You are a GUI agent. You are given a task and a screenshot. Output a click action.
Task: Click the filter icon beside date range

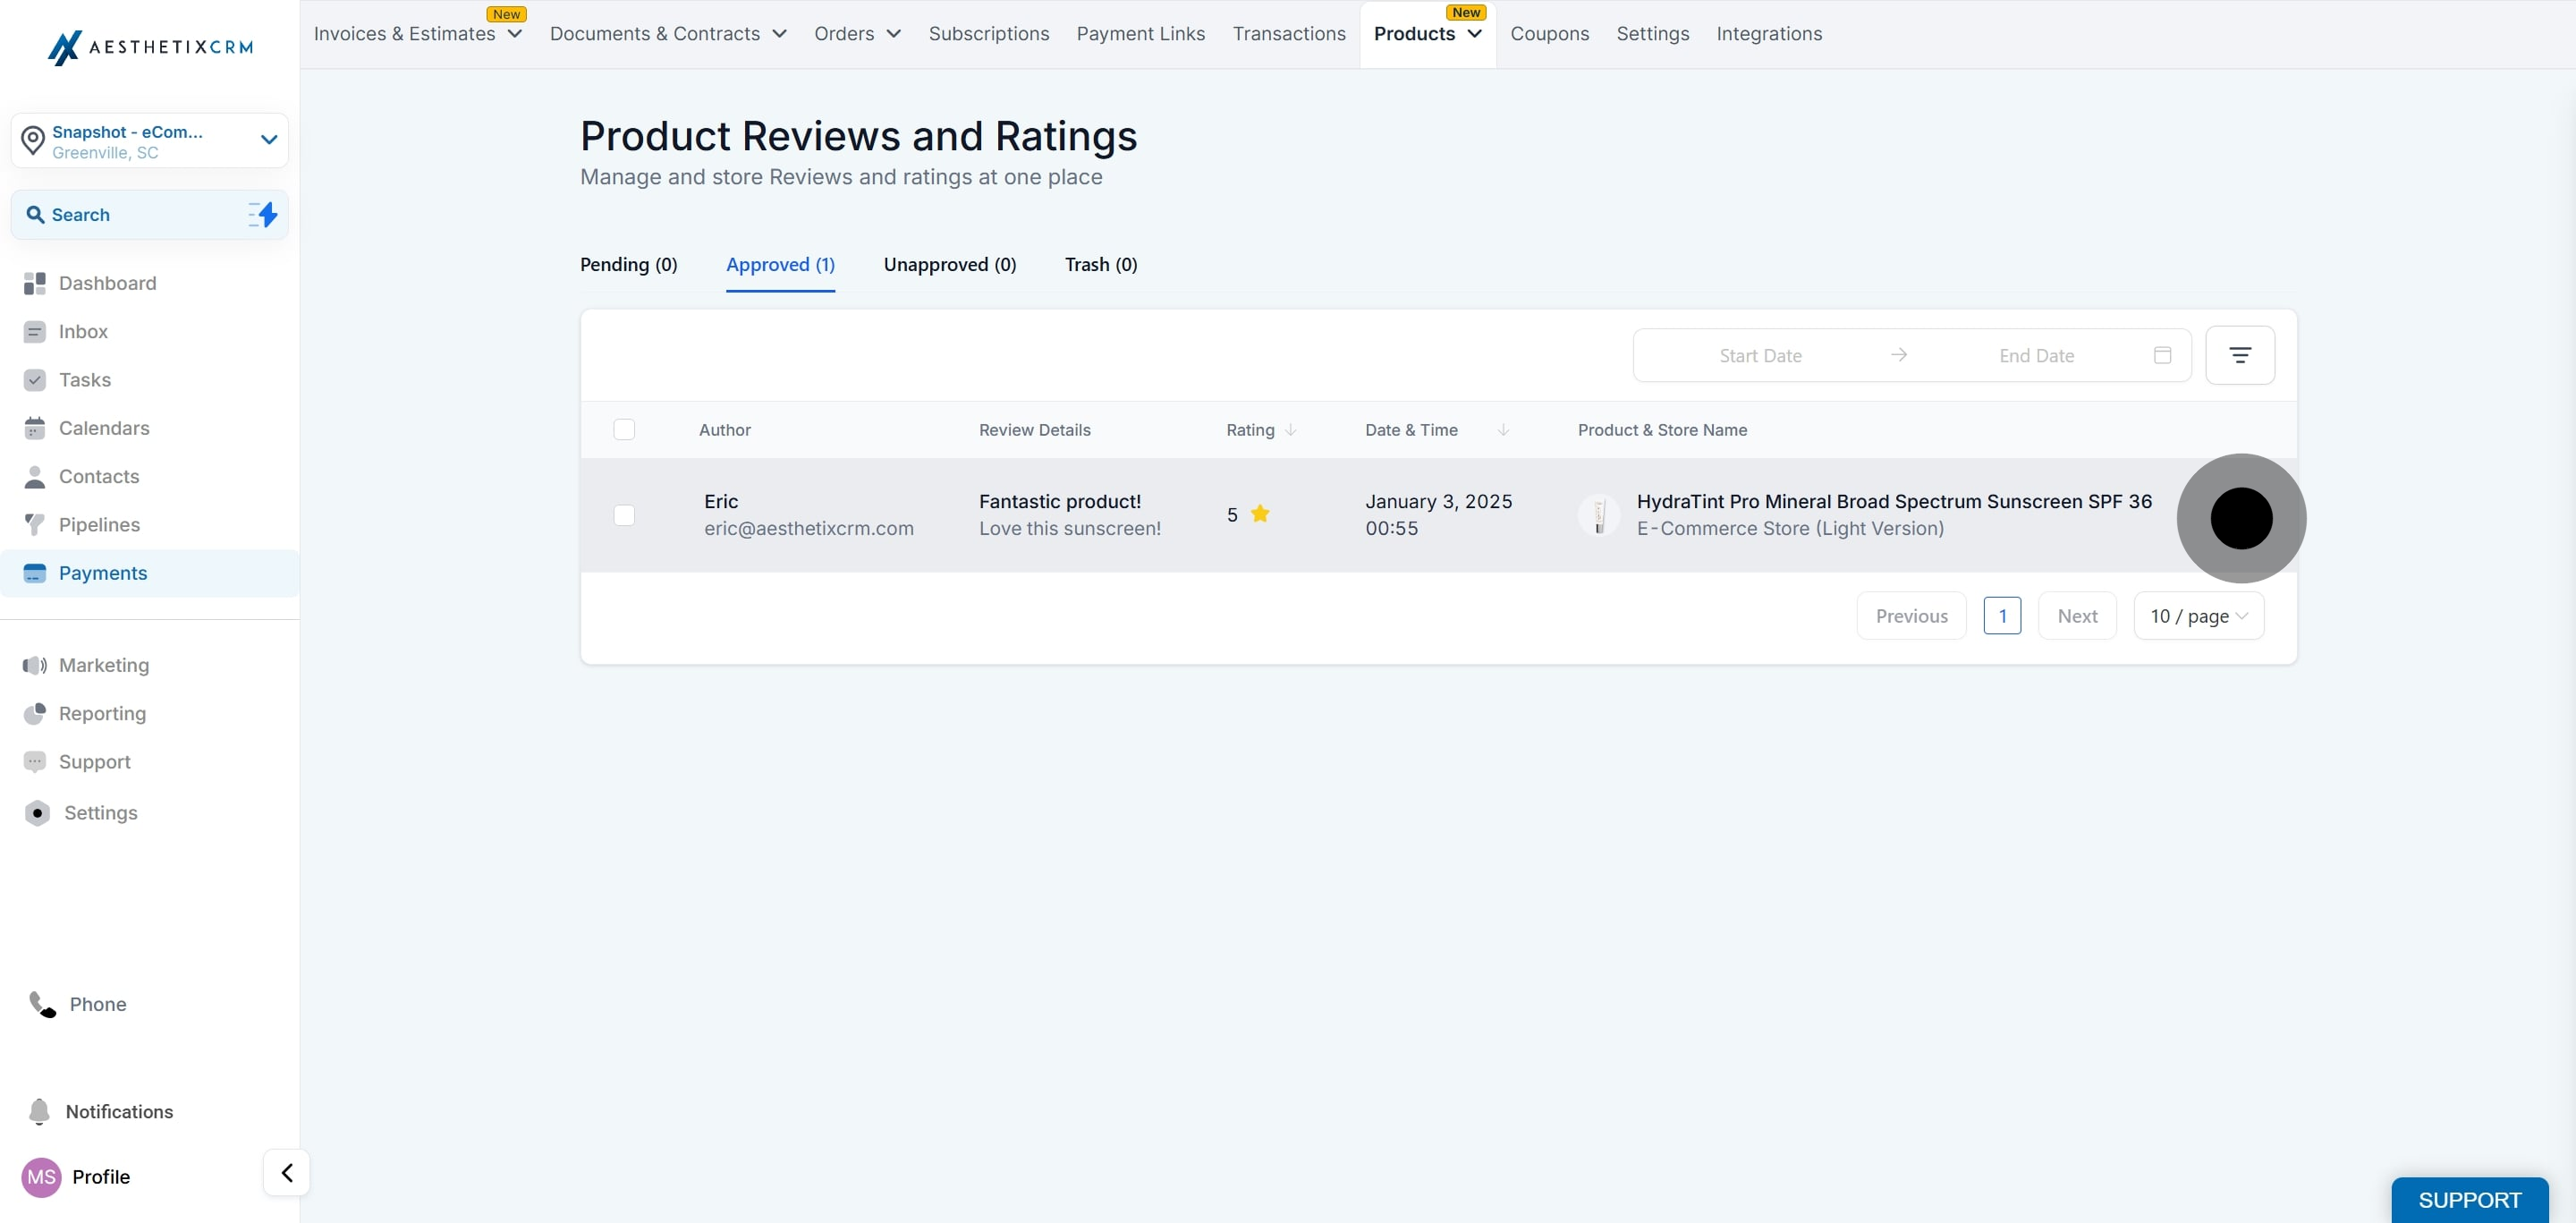pos(2239,355)
